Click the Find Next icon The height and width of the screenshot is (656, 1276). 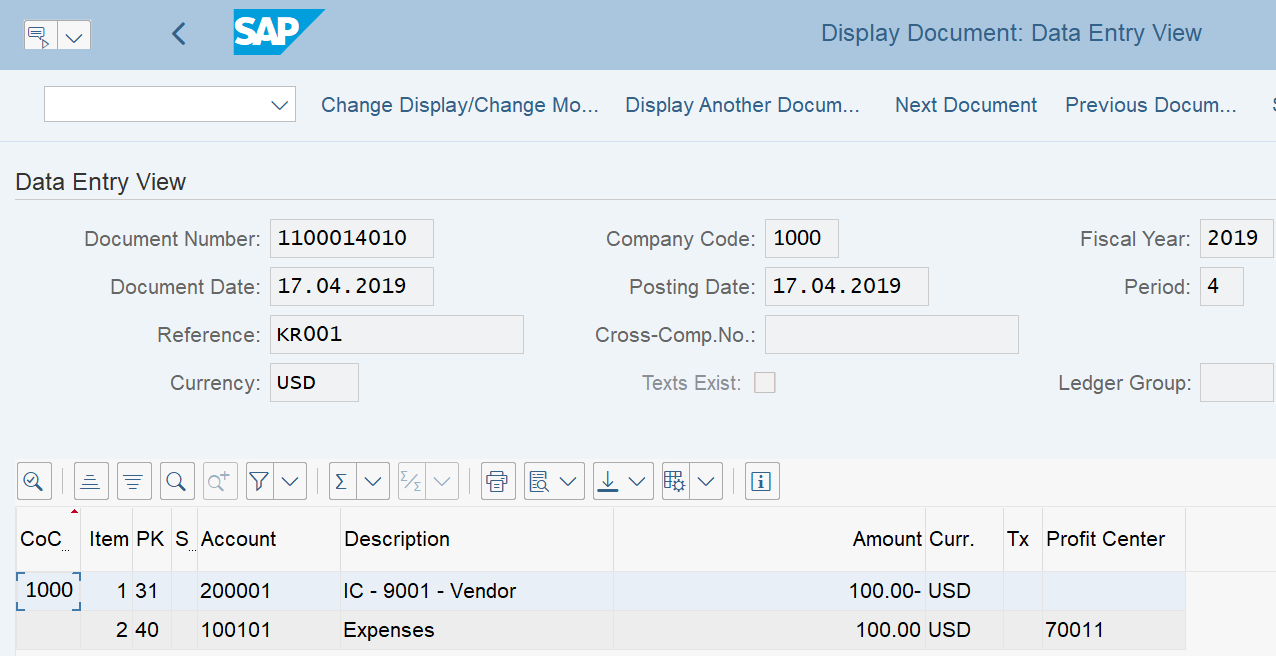220,481
